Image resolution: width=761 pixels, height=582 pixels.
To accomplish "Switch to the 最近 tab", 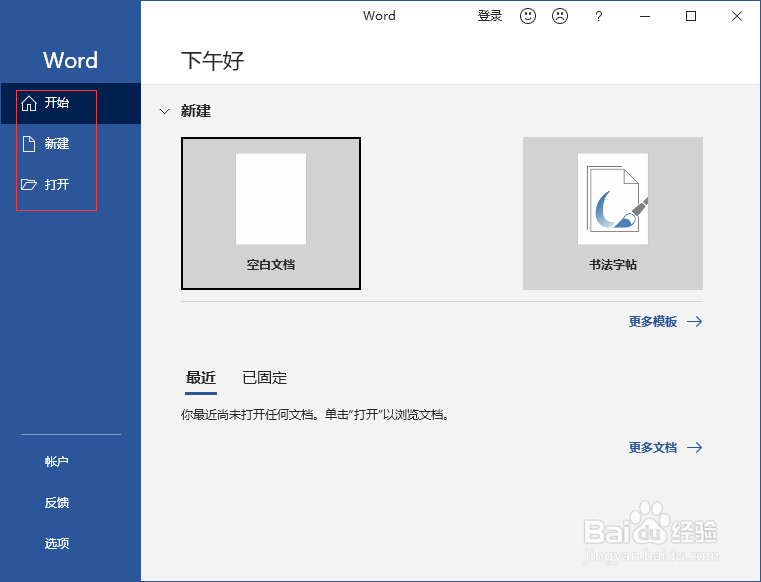I will click(200, 378).
